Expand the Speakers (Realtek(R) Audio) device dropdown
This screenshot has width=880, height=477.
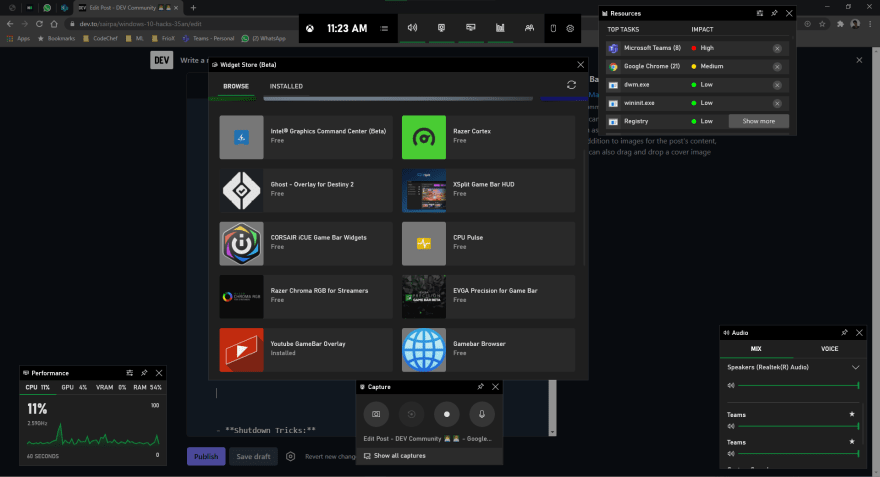(855, 368)
